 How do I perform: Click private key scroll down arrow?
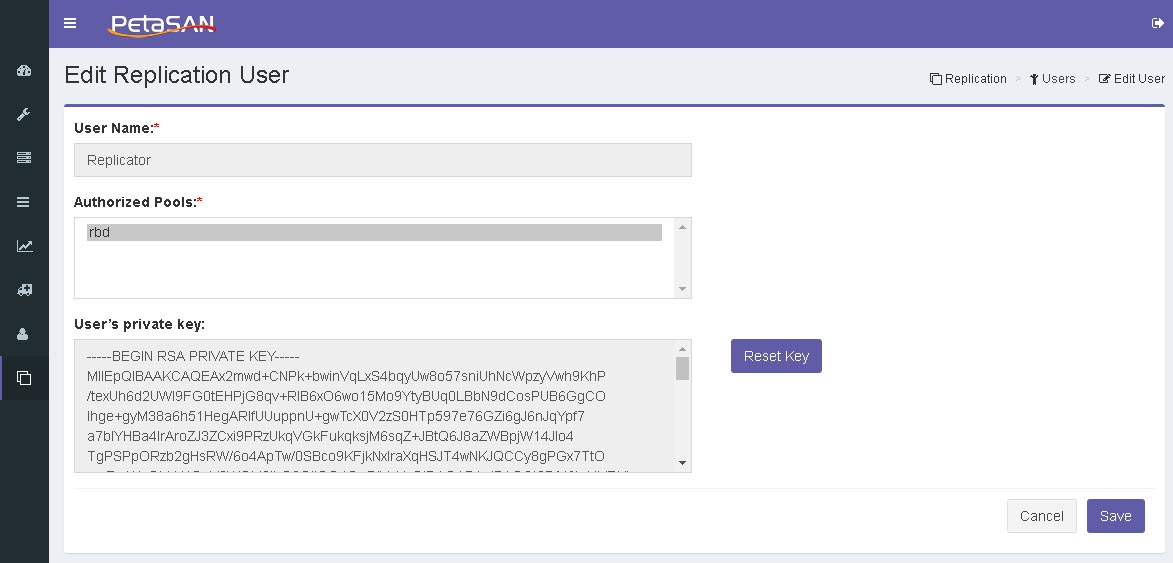coord(682,463)
